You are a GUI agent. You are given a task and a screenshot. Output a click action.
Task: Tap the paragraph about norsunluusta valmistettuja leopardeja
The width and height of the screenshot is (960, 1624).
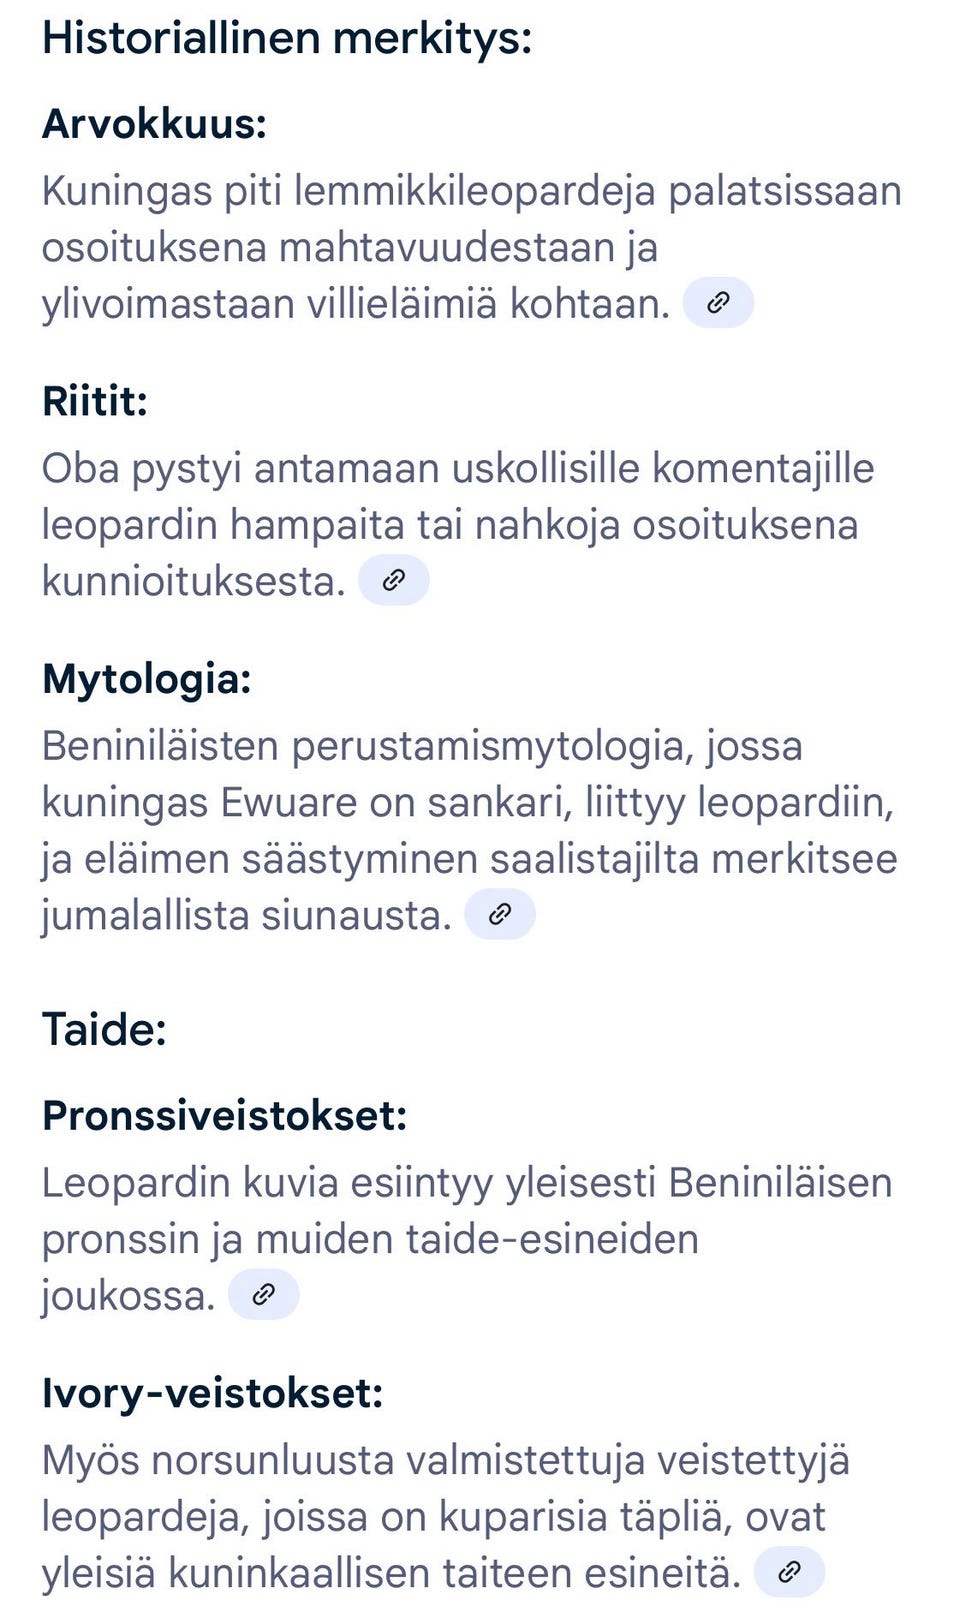445,1516
